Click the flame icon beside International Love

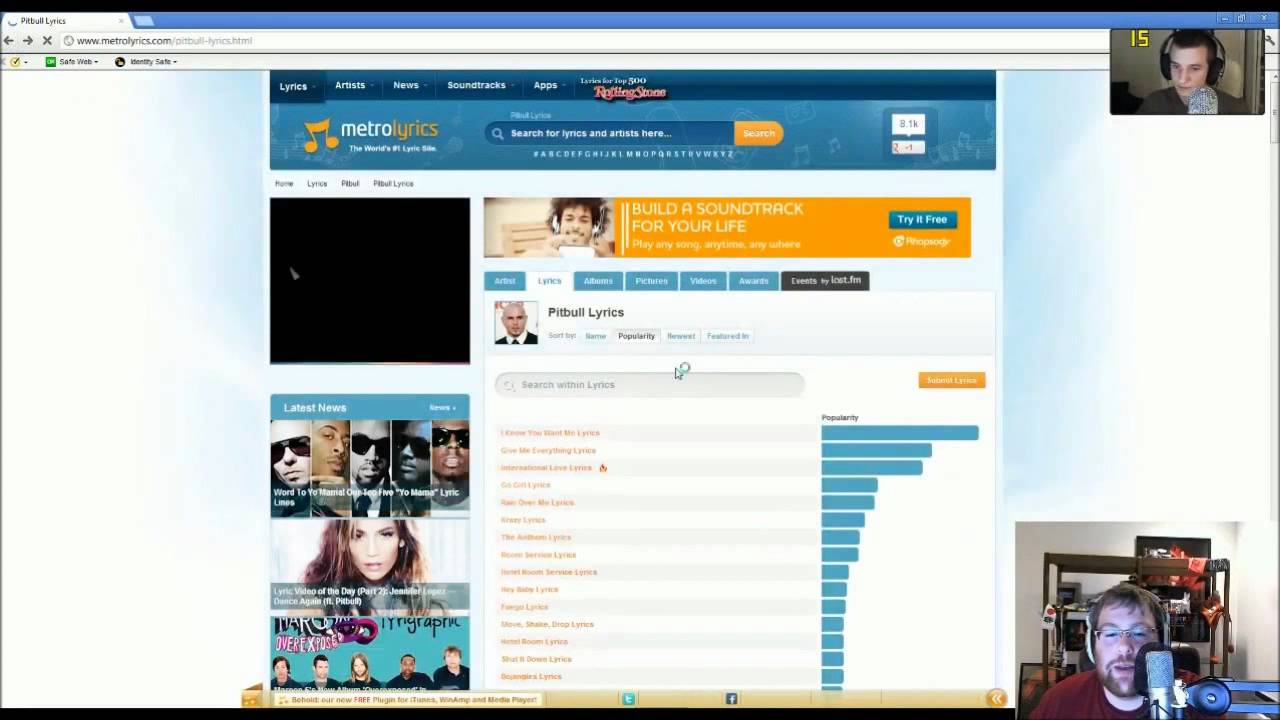(x=602, y=468)
